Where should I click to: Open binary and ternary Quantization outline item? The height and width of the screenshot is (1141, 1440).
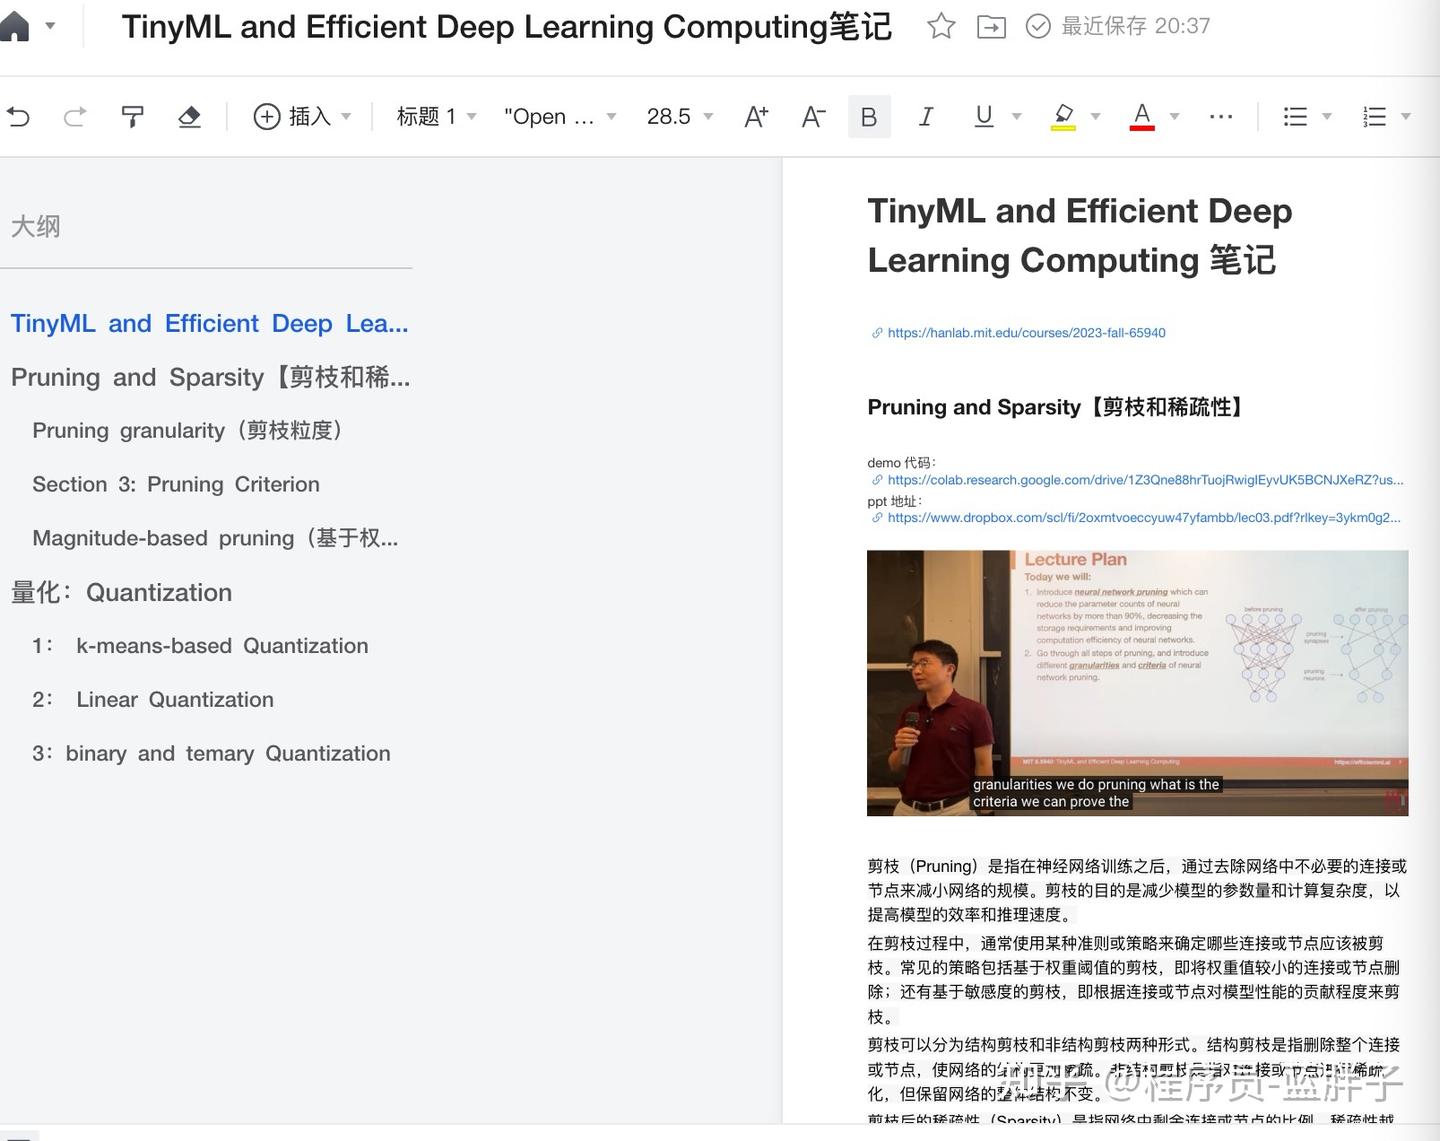[x=211, y=754]
